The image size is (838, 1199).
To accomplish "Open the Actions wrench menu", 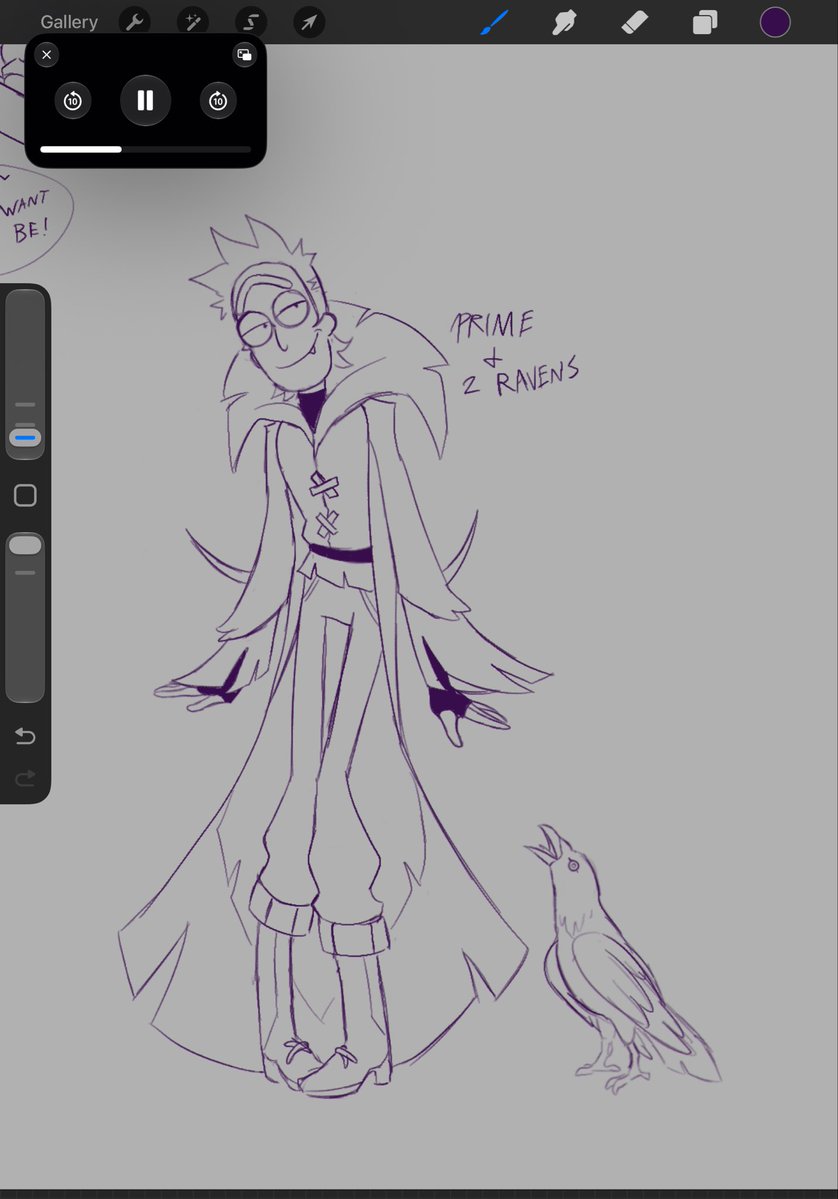I will click(x=135, y=22).
